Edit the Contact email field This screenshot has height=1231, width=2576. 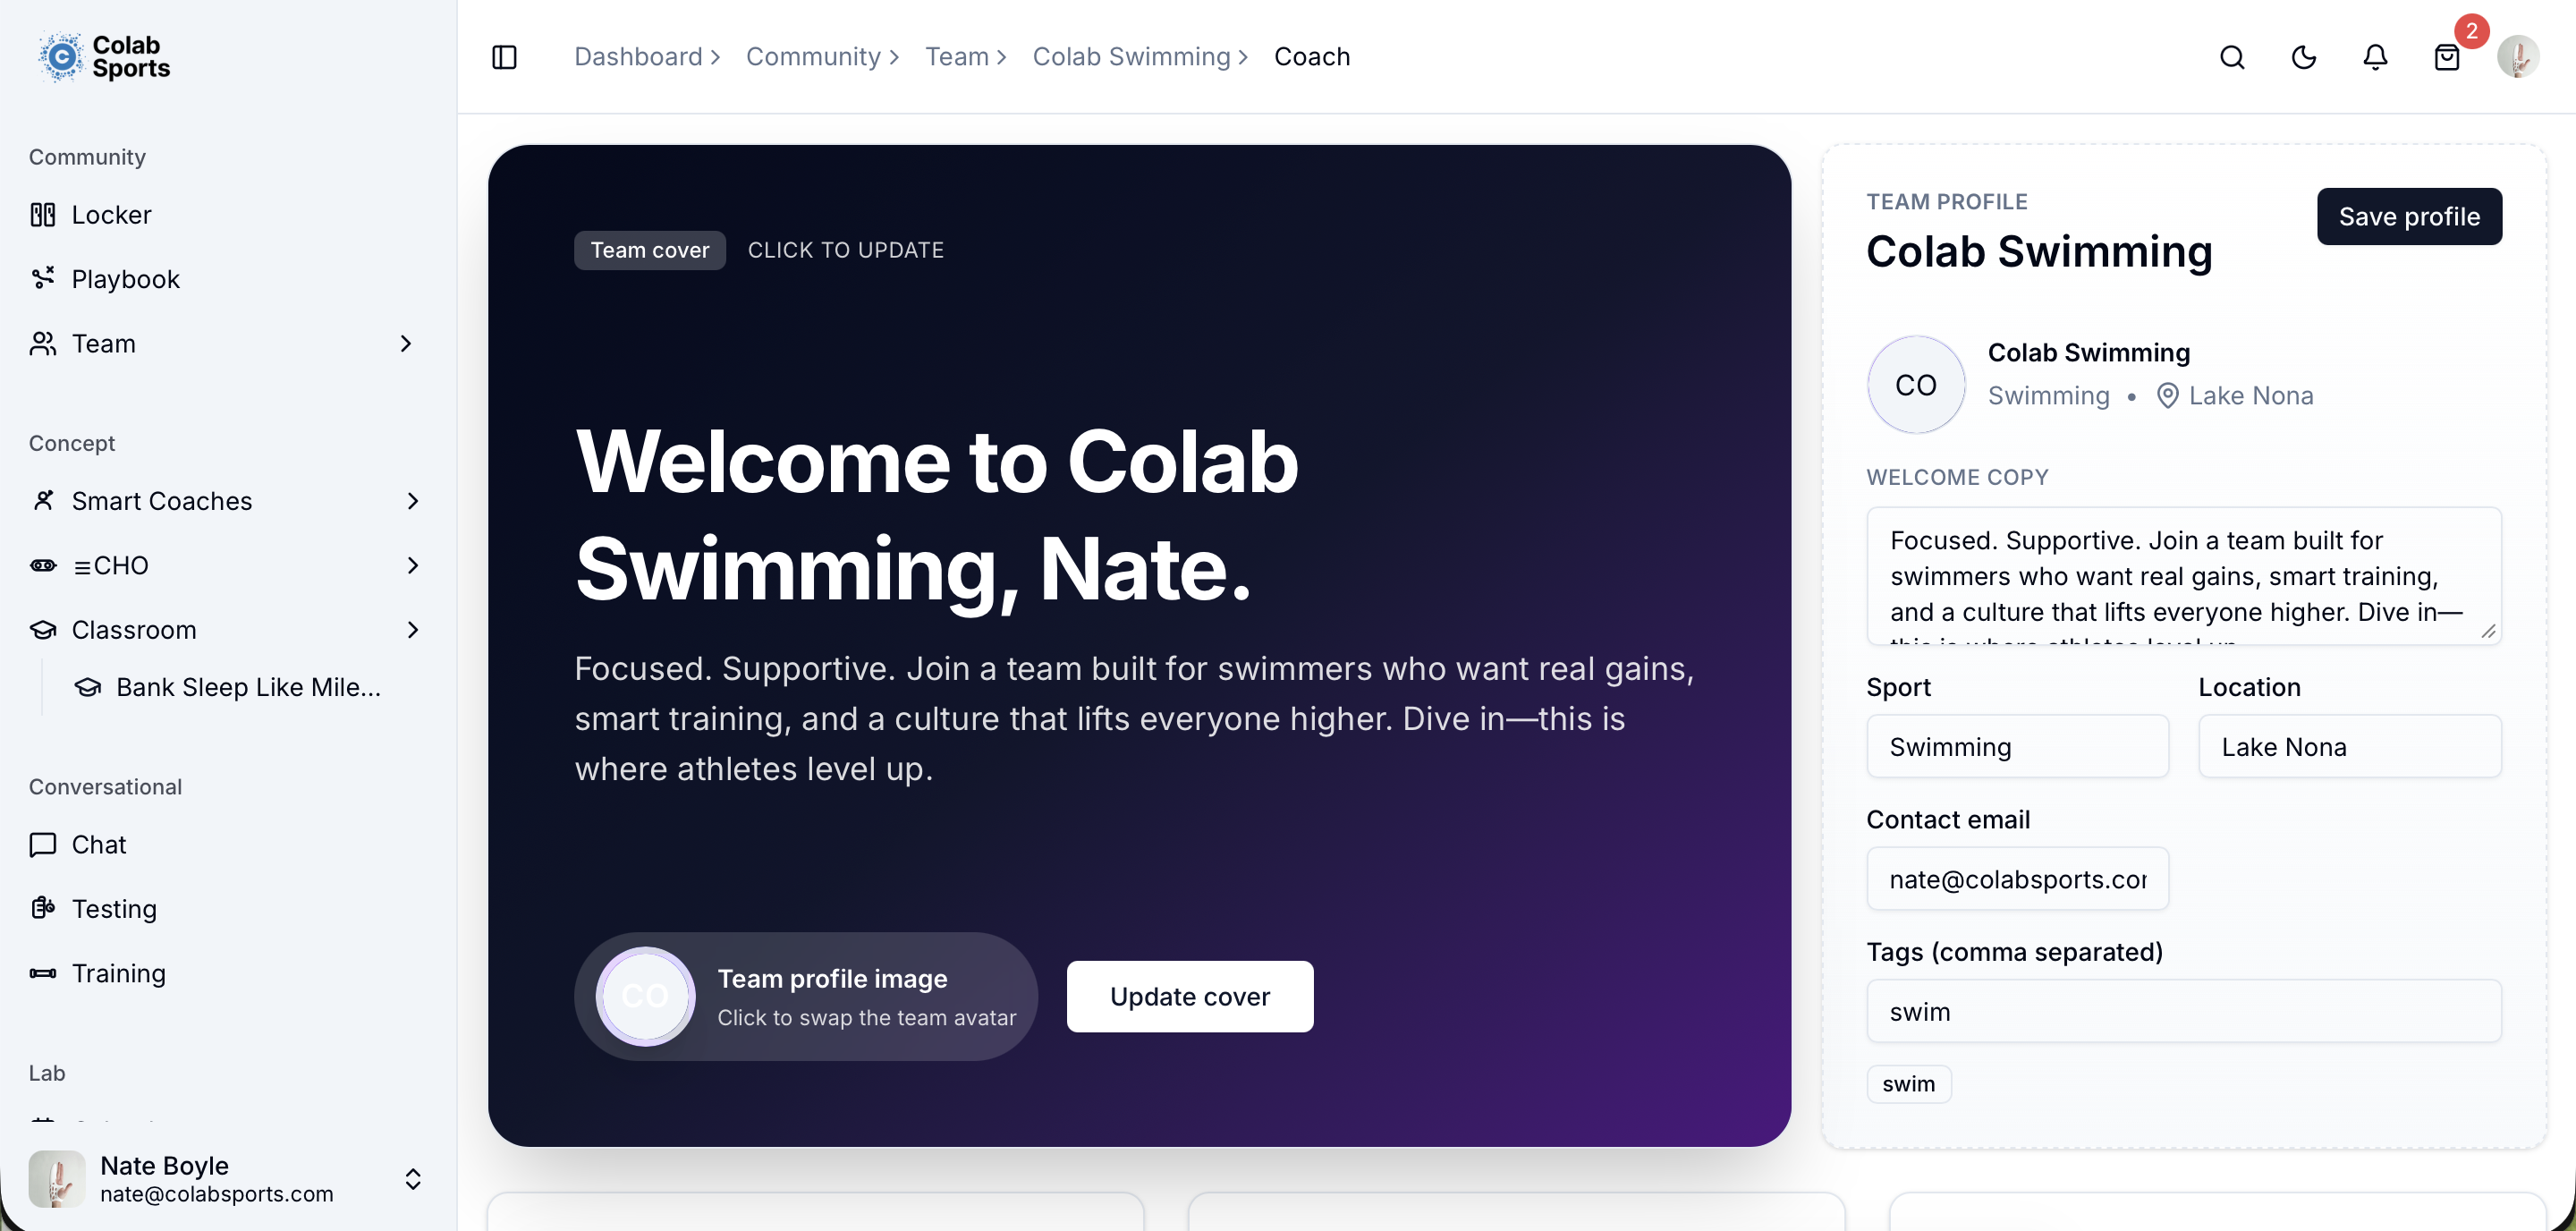tap(2016, 878)
